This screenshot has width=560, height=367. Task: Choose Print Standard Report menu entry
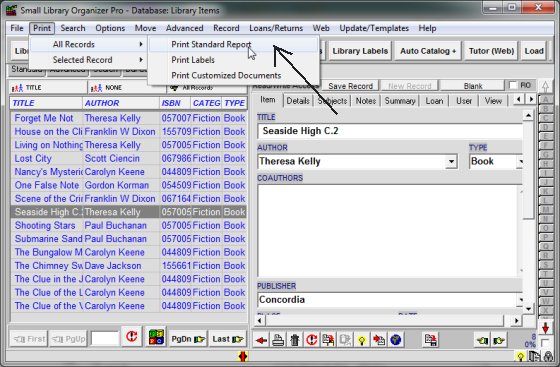point(211,44)
